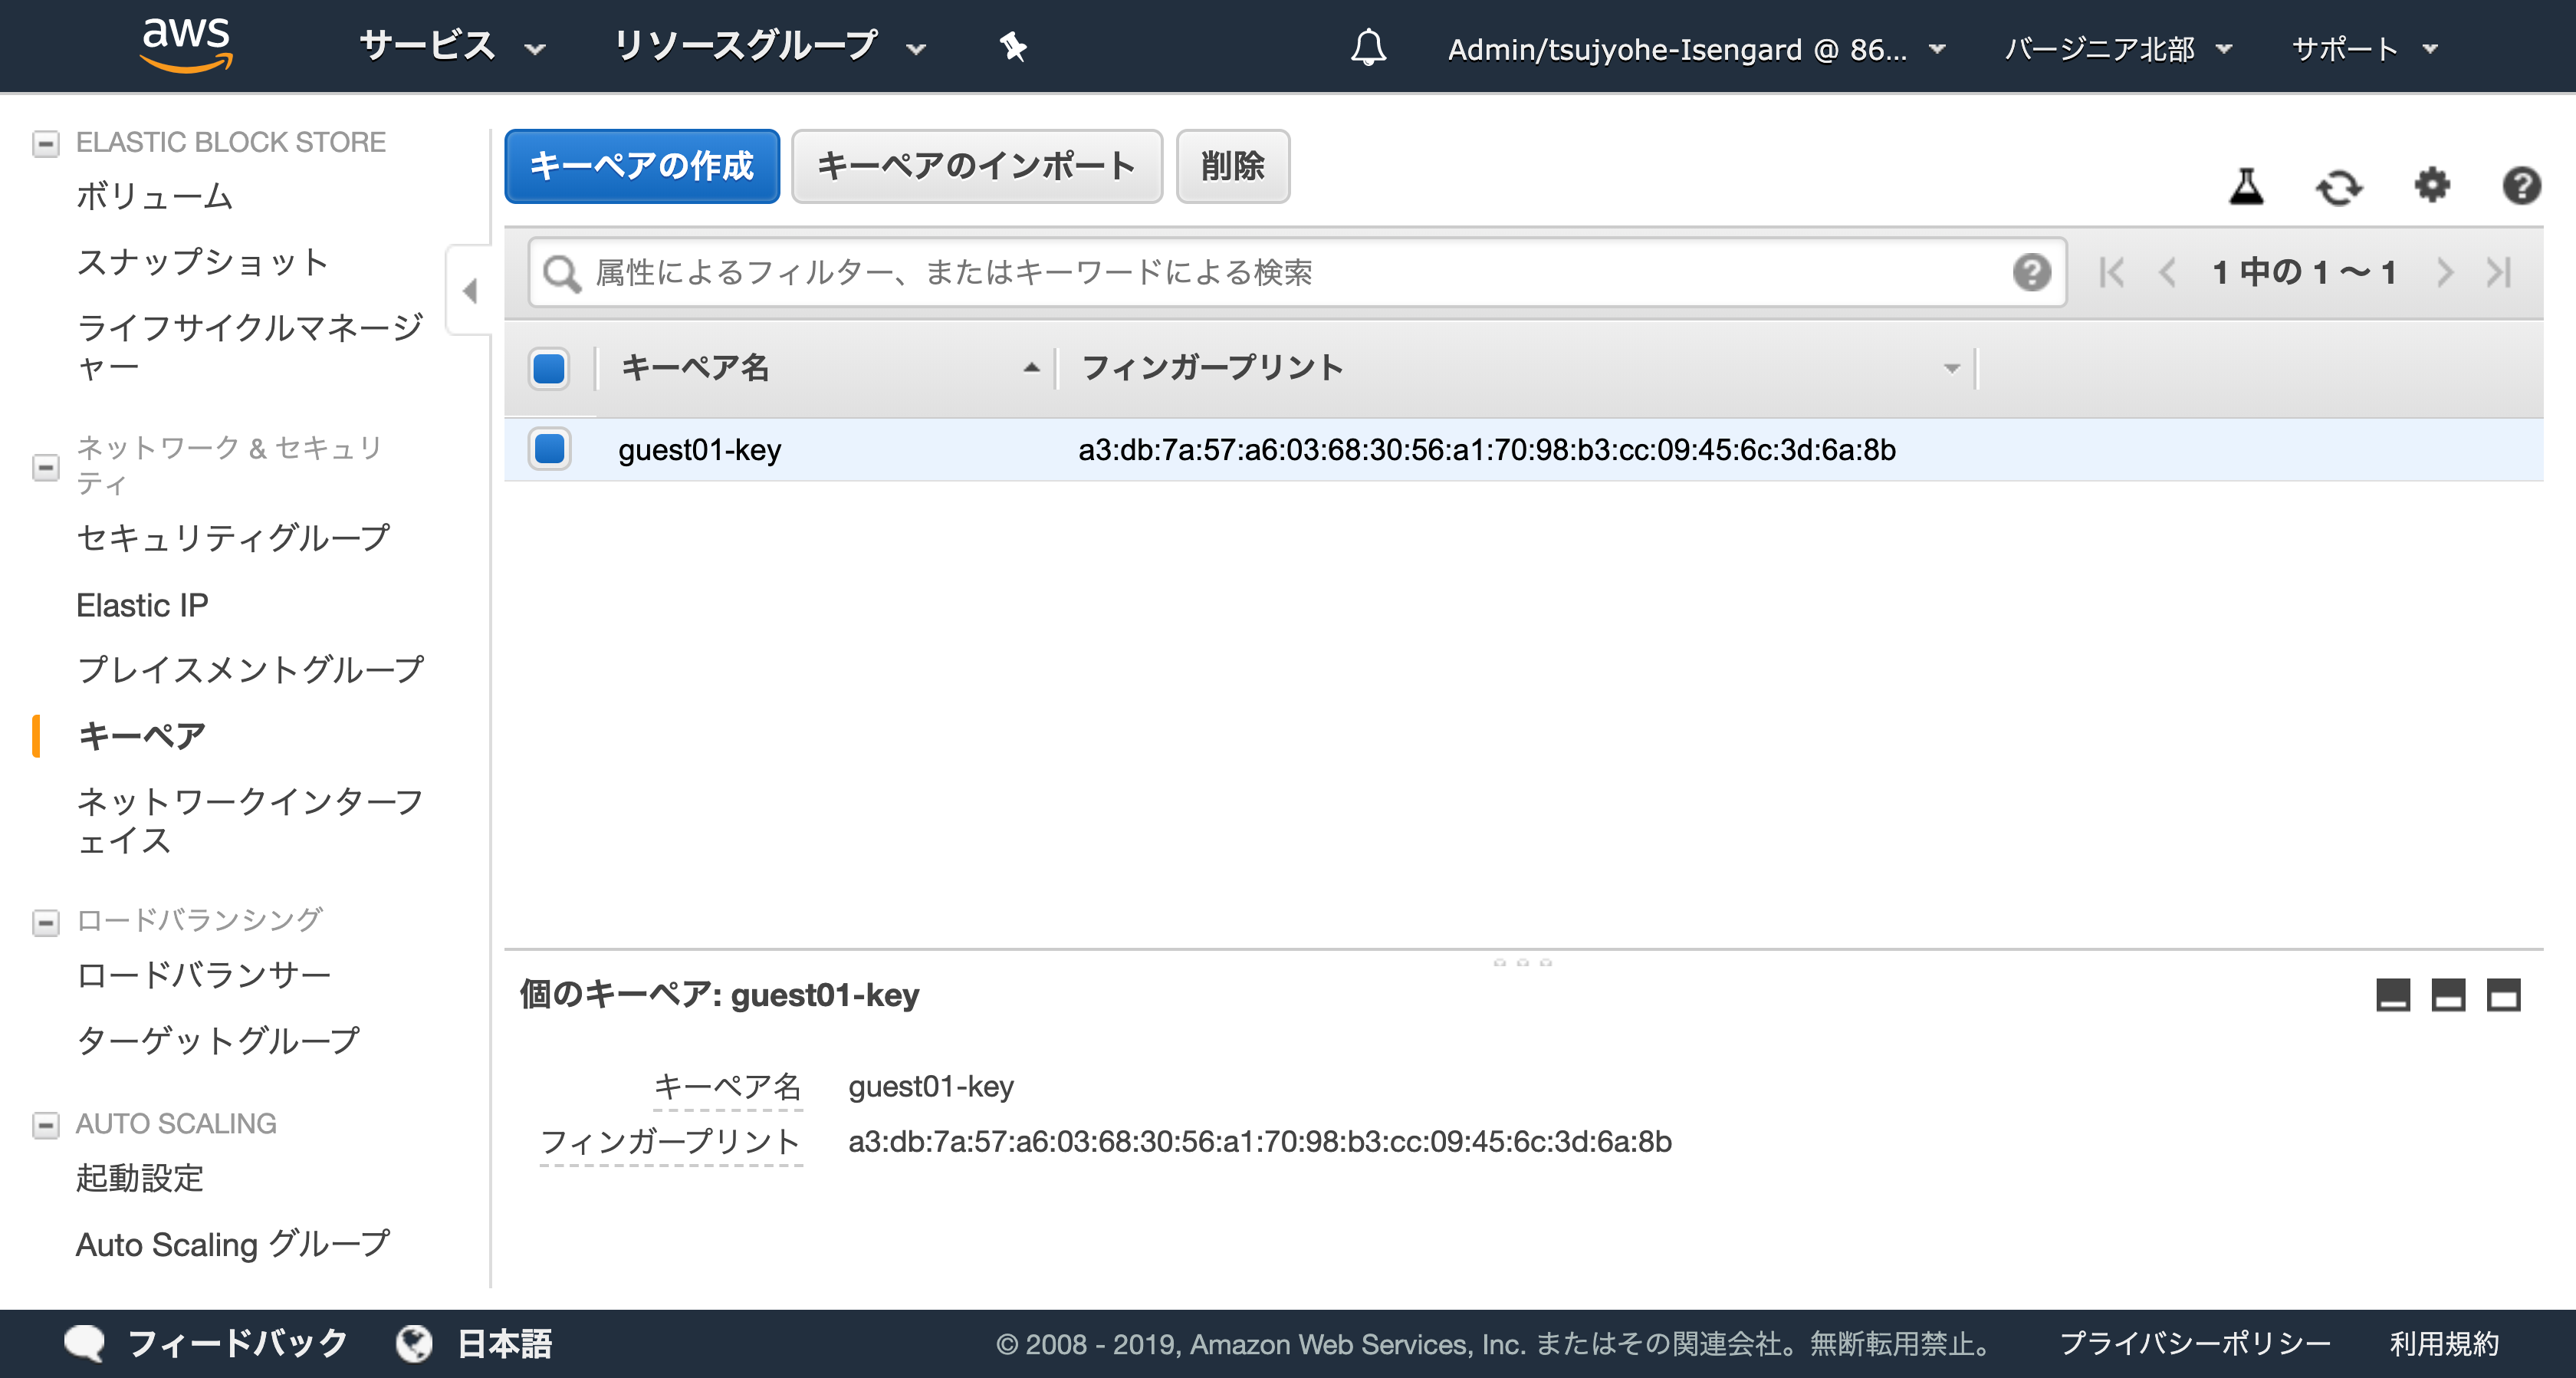The image size is (2576, 1378).
Task: Open the Admin account dropdown
Action: pyautogui.click(x=1697, y=48)
